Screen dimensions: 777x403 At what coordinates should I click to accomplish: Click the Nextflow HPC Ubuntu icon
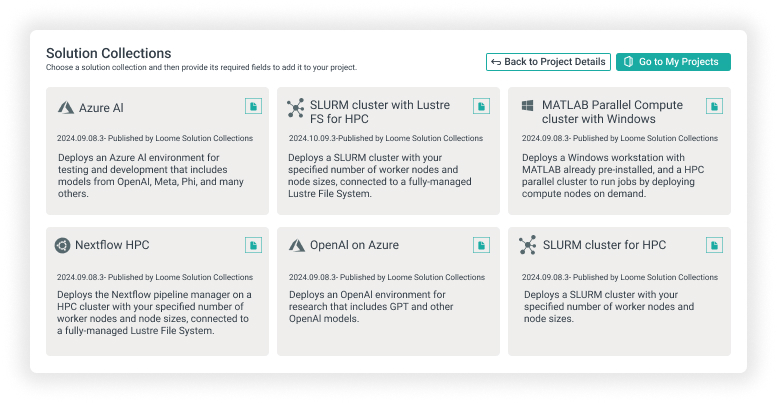click(x=63, y=245)
